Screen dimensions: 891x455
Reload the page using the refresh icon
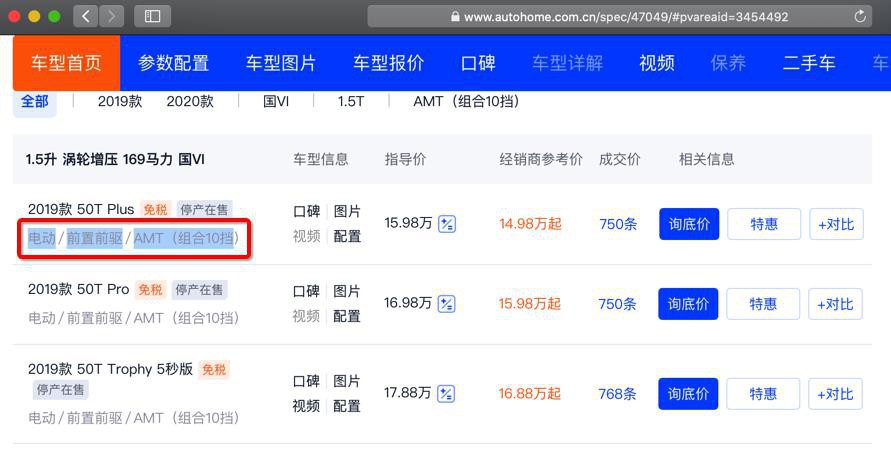860,16
